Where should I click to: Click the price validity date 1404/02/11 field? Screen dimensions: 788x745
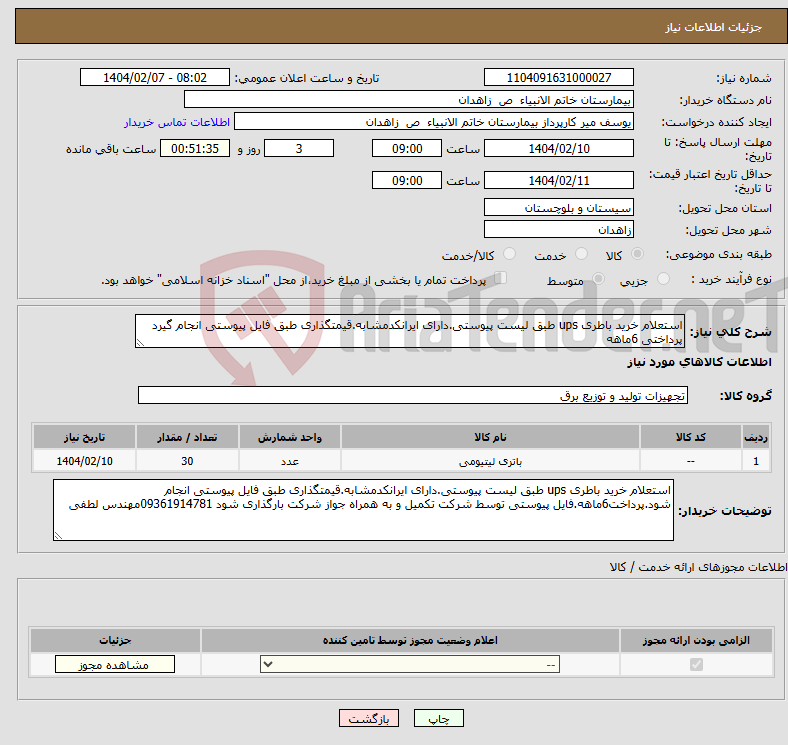559,180
